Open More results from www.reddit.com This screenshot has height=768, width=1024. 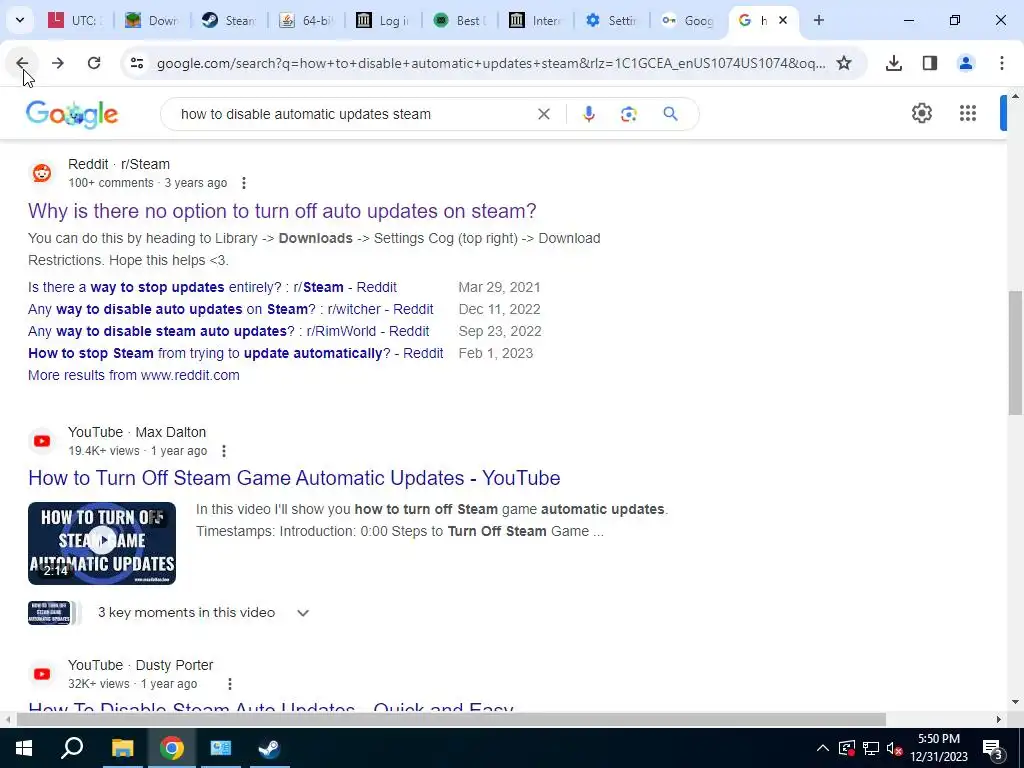(134, 376)
